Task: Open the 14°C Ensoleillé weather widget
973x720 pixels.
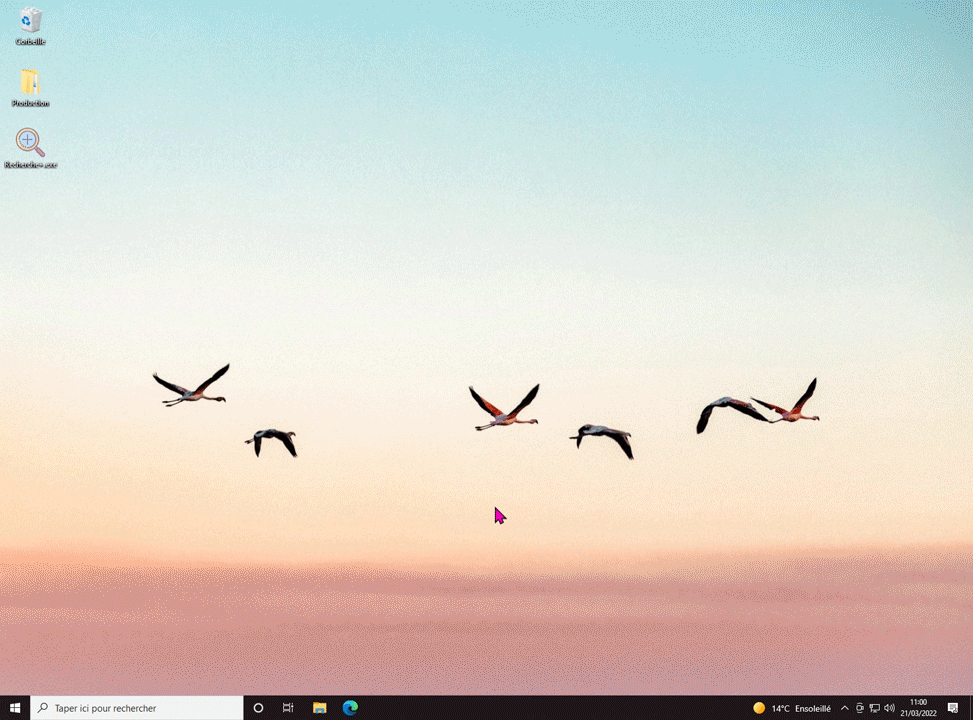Action: click(x=792, y=708)
